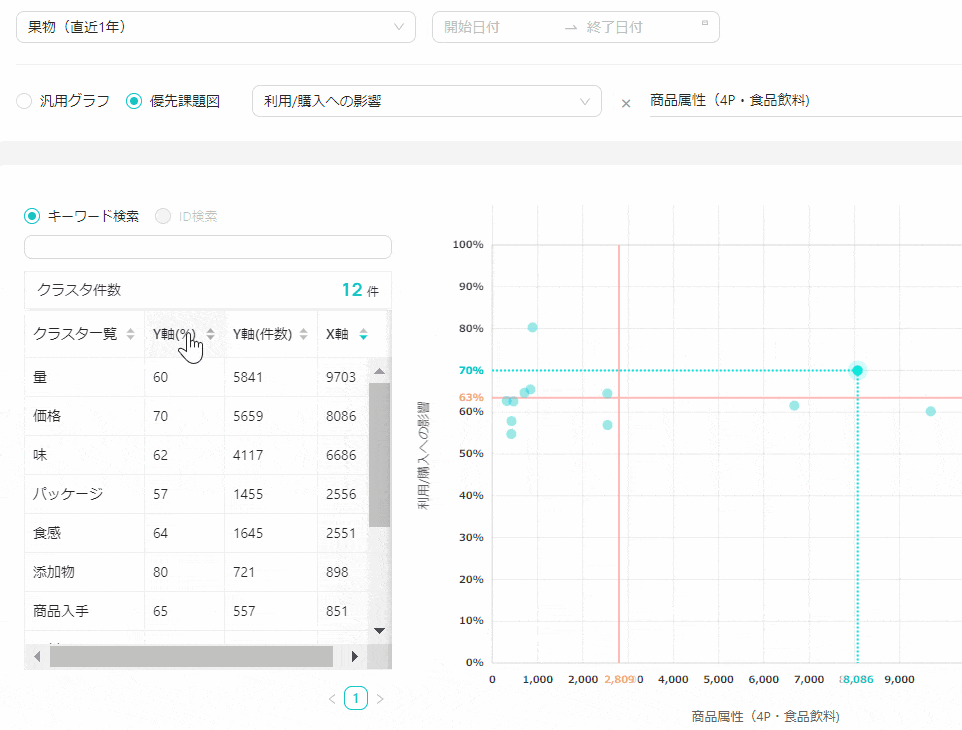Sort by Y軸(件数) column sort icon
The width and height of the screenshot is (962, 730).
tap(302, 335)
